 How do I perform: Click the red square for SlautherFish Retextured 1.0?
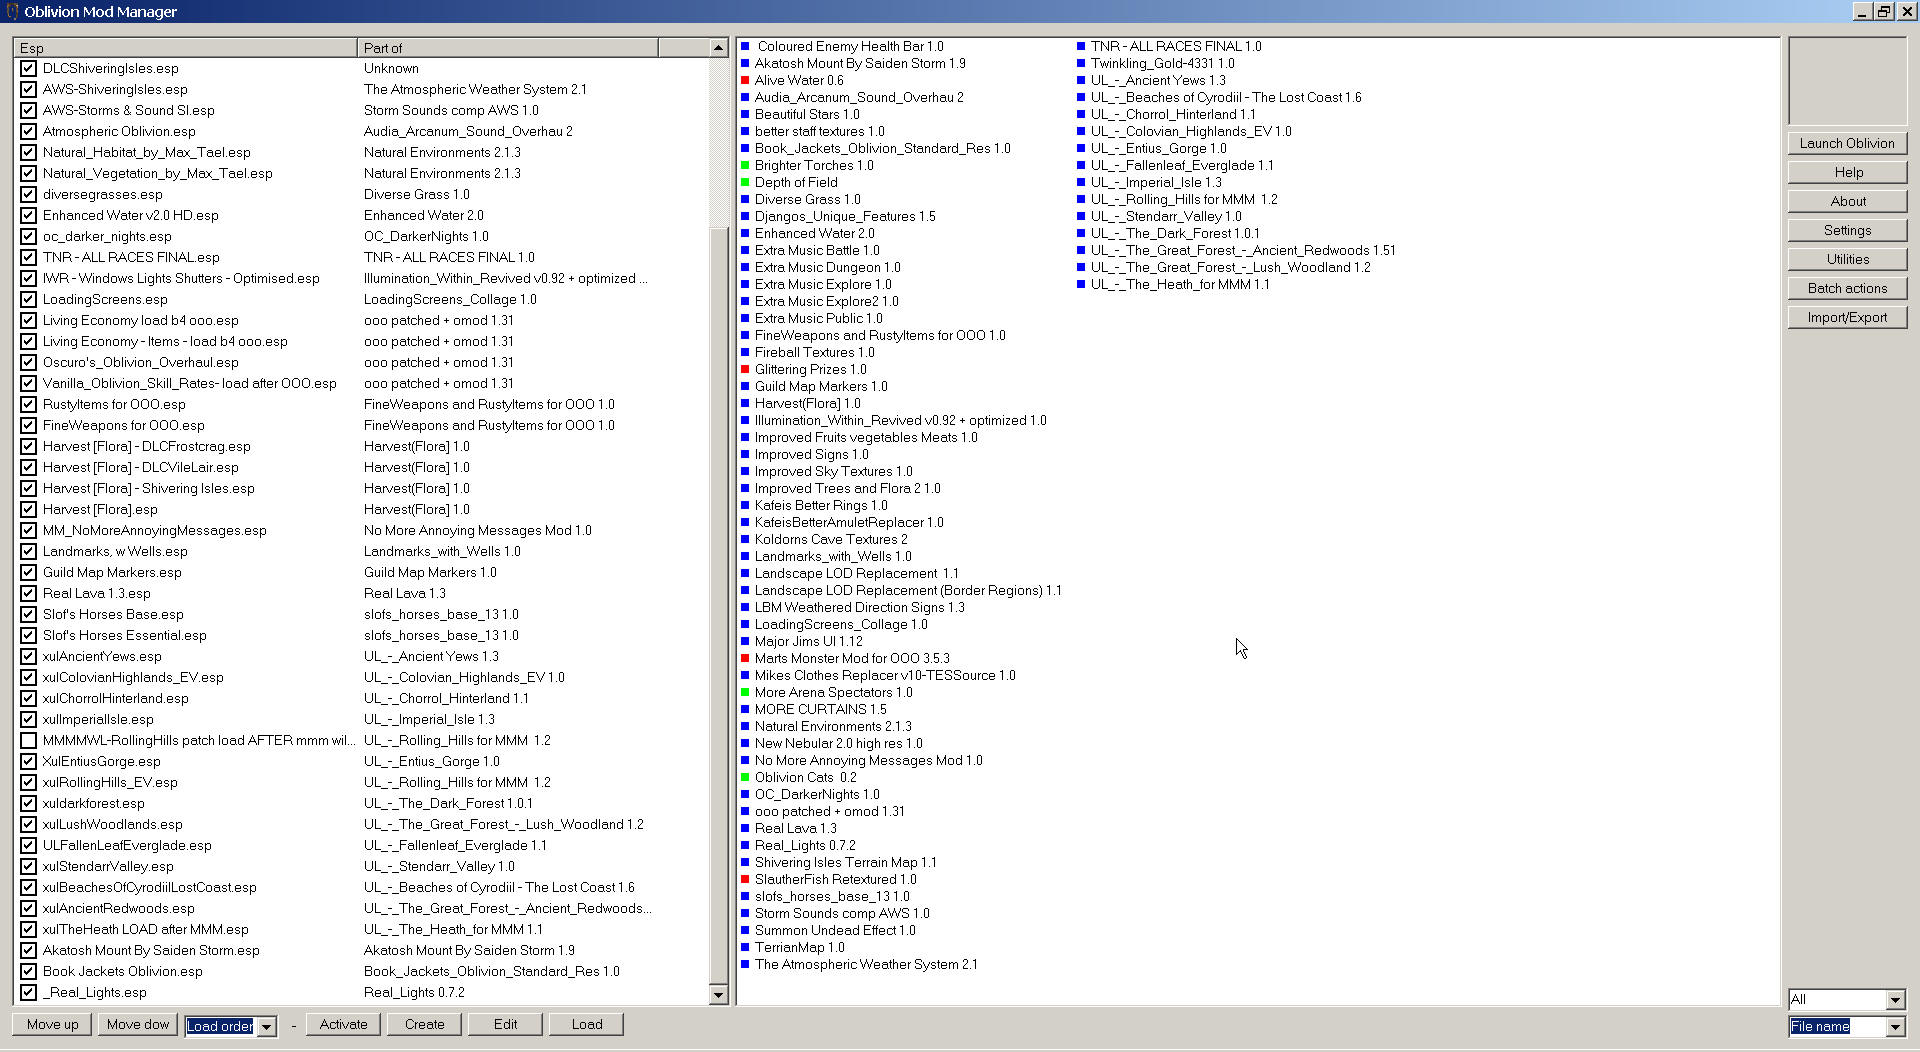745,879
